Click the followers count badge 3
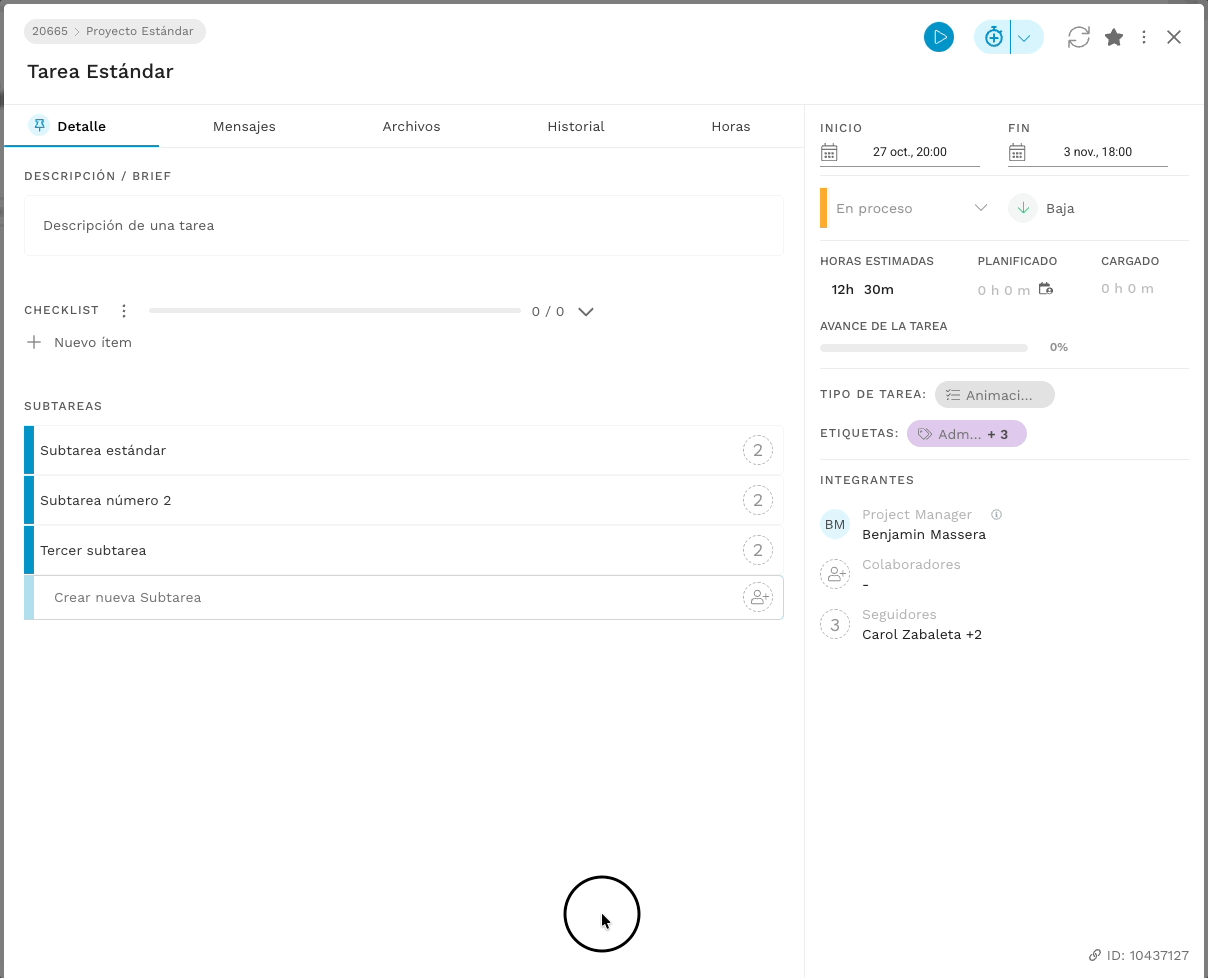Image resolution: width=1208 pixels, height=978 pixels. coord(835,624)
